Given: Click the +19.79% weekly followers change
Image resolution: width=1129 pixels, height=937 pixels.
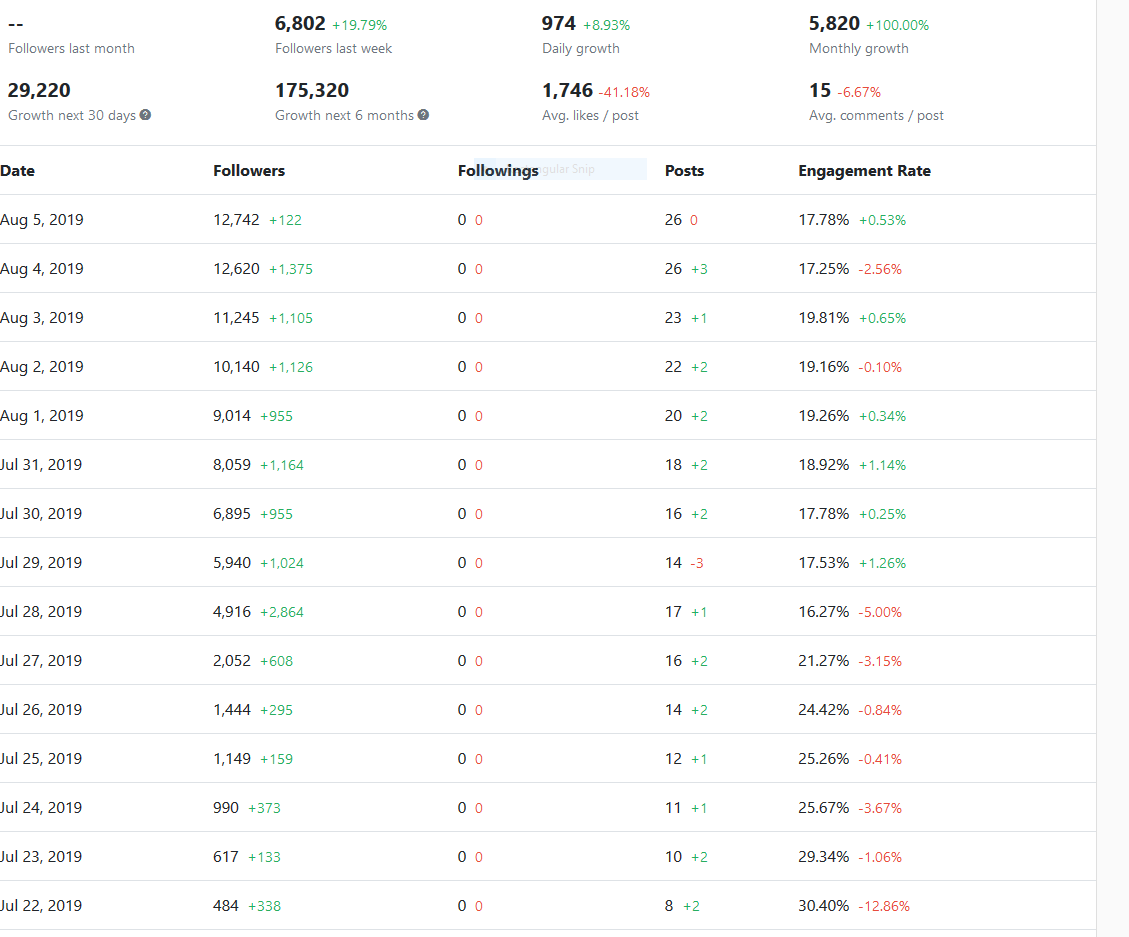Looking at the screenshot, I should point(359,25).
